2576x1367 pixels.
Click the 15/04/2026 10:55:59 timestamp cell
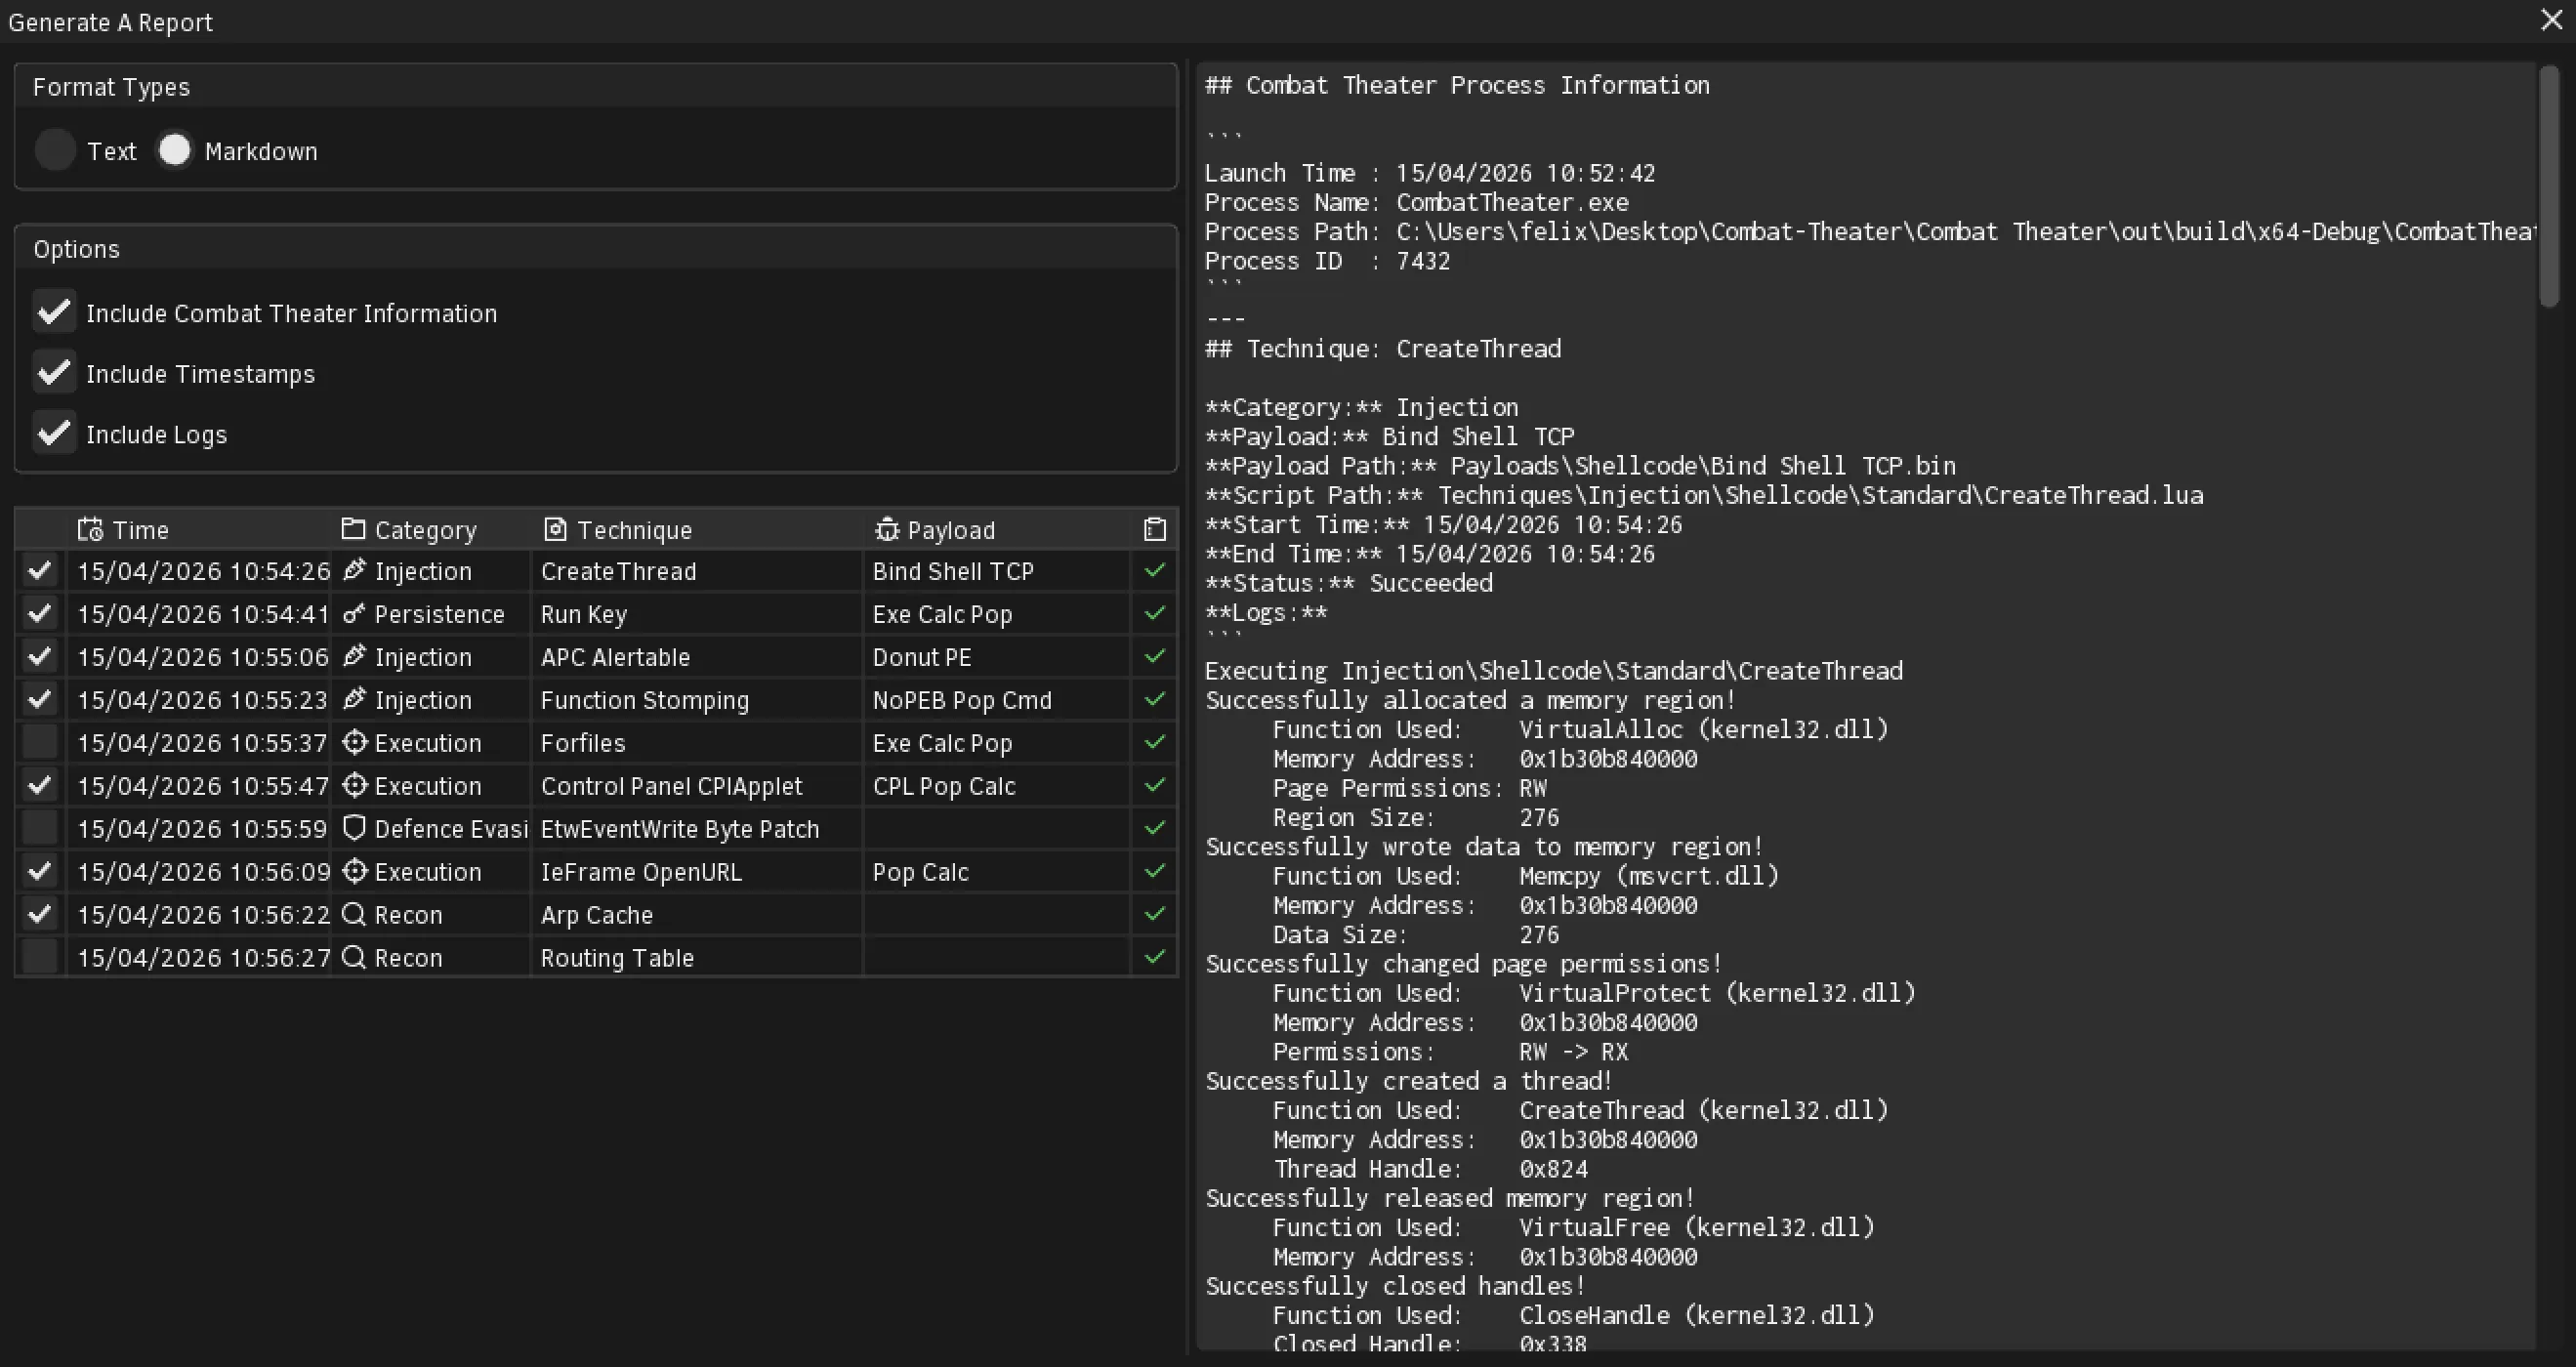(x=198, y=829)
